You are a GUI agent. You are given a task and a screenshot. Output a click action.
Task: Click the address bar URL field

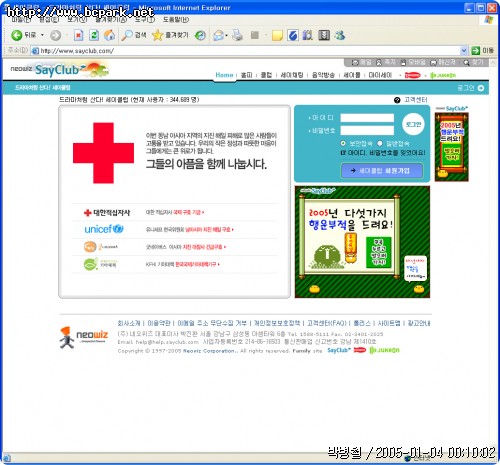pyautogui.click(x=250, y=51)
